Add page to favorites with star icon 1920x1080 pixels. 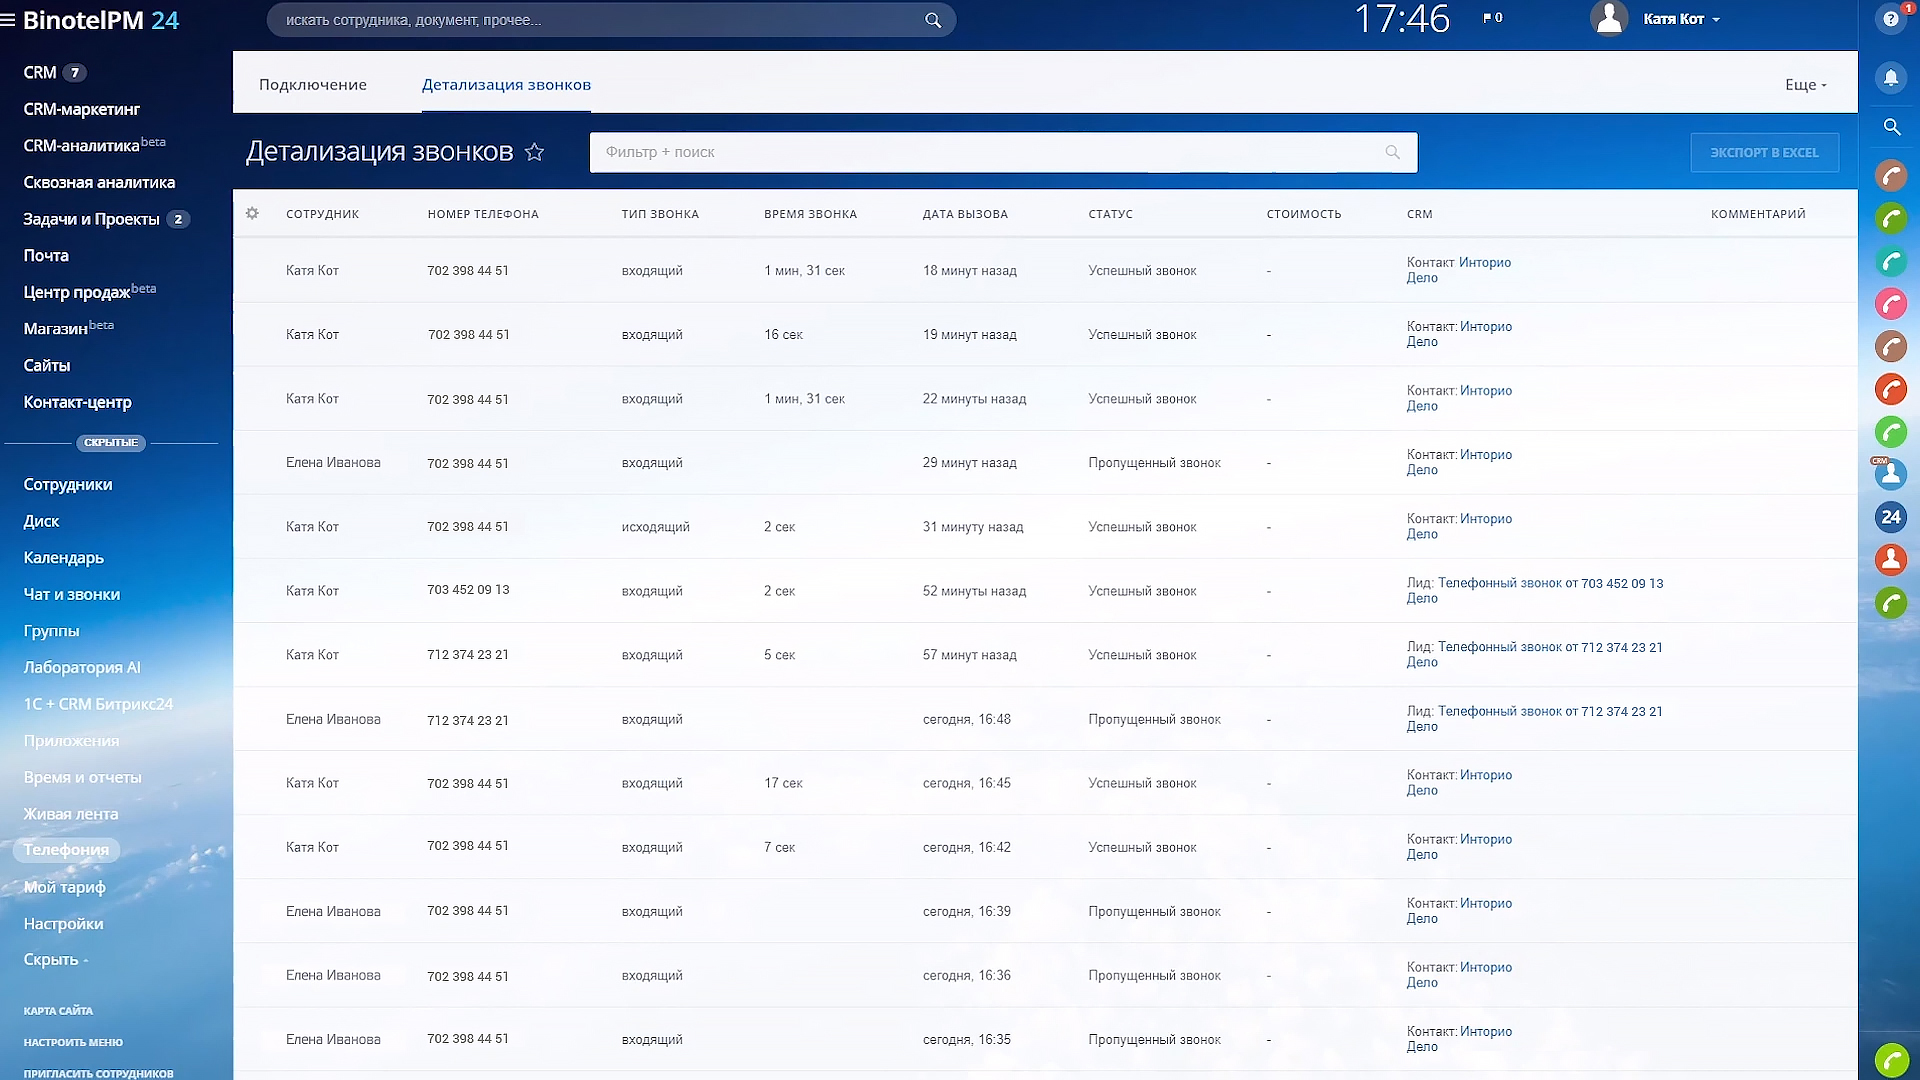pos(535,152)
